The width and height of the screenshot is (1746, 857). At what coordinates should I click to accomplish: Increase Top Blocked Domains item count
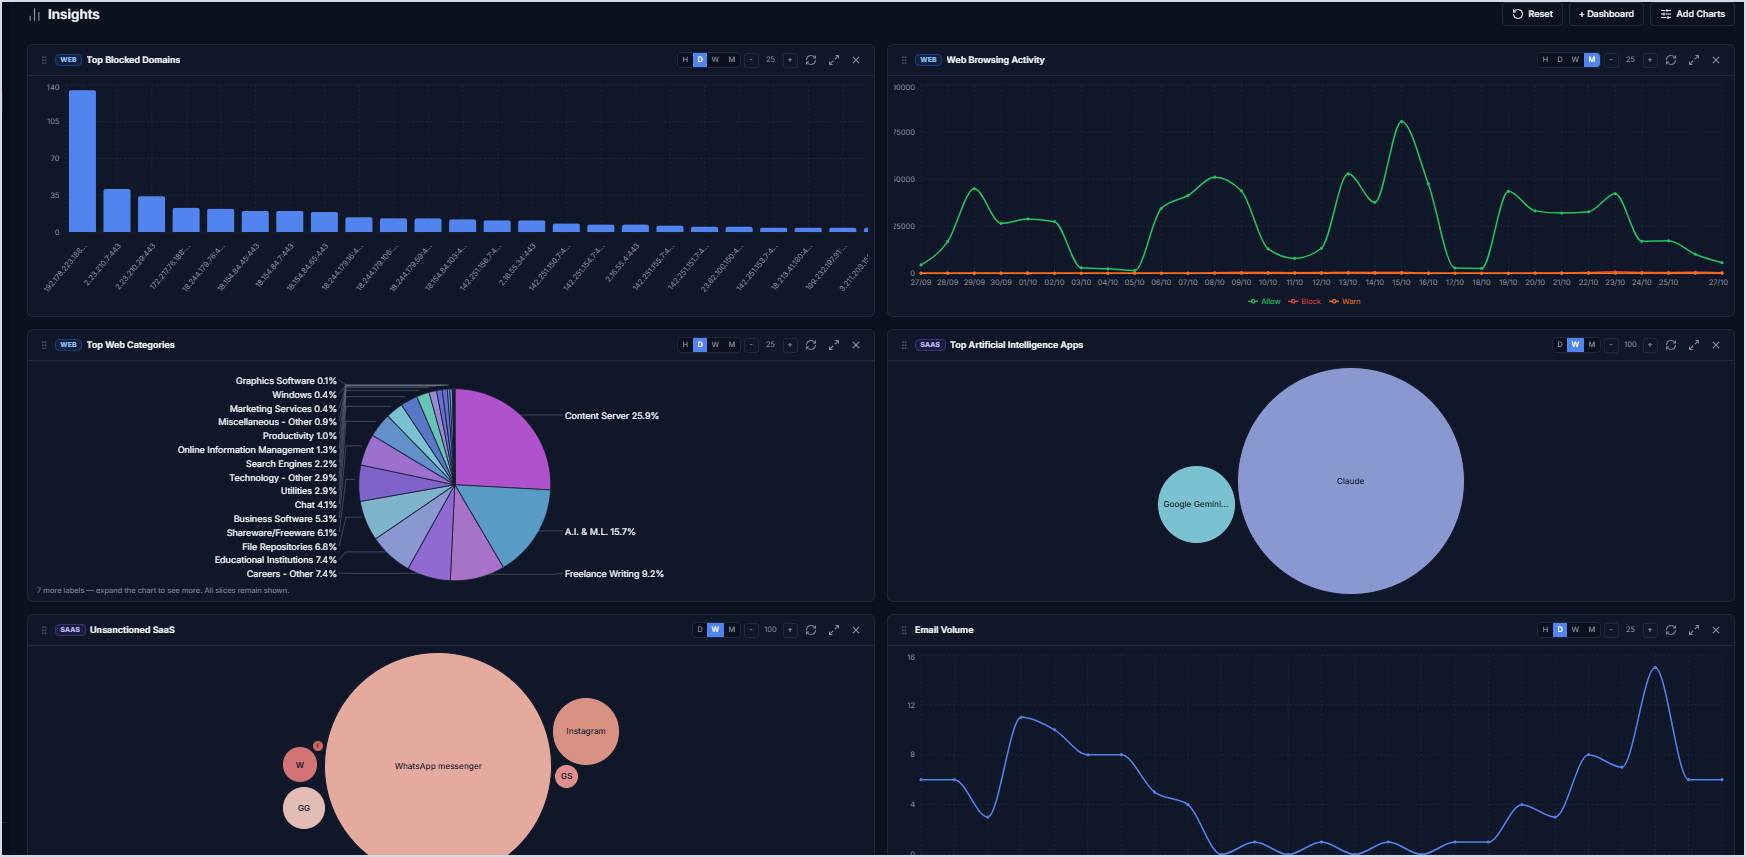(790, 60)
